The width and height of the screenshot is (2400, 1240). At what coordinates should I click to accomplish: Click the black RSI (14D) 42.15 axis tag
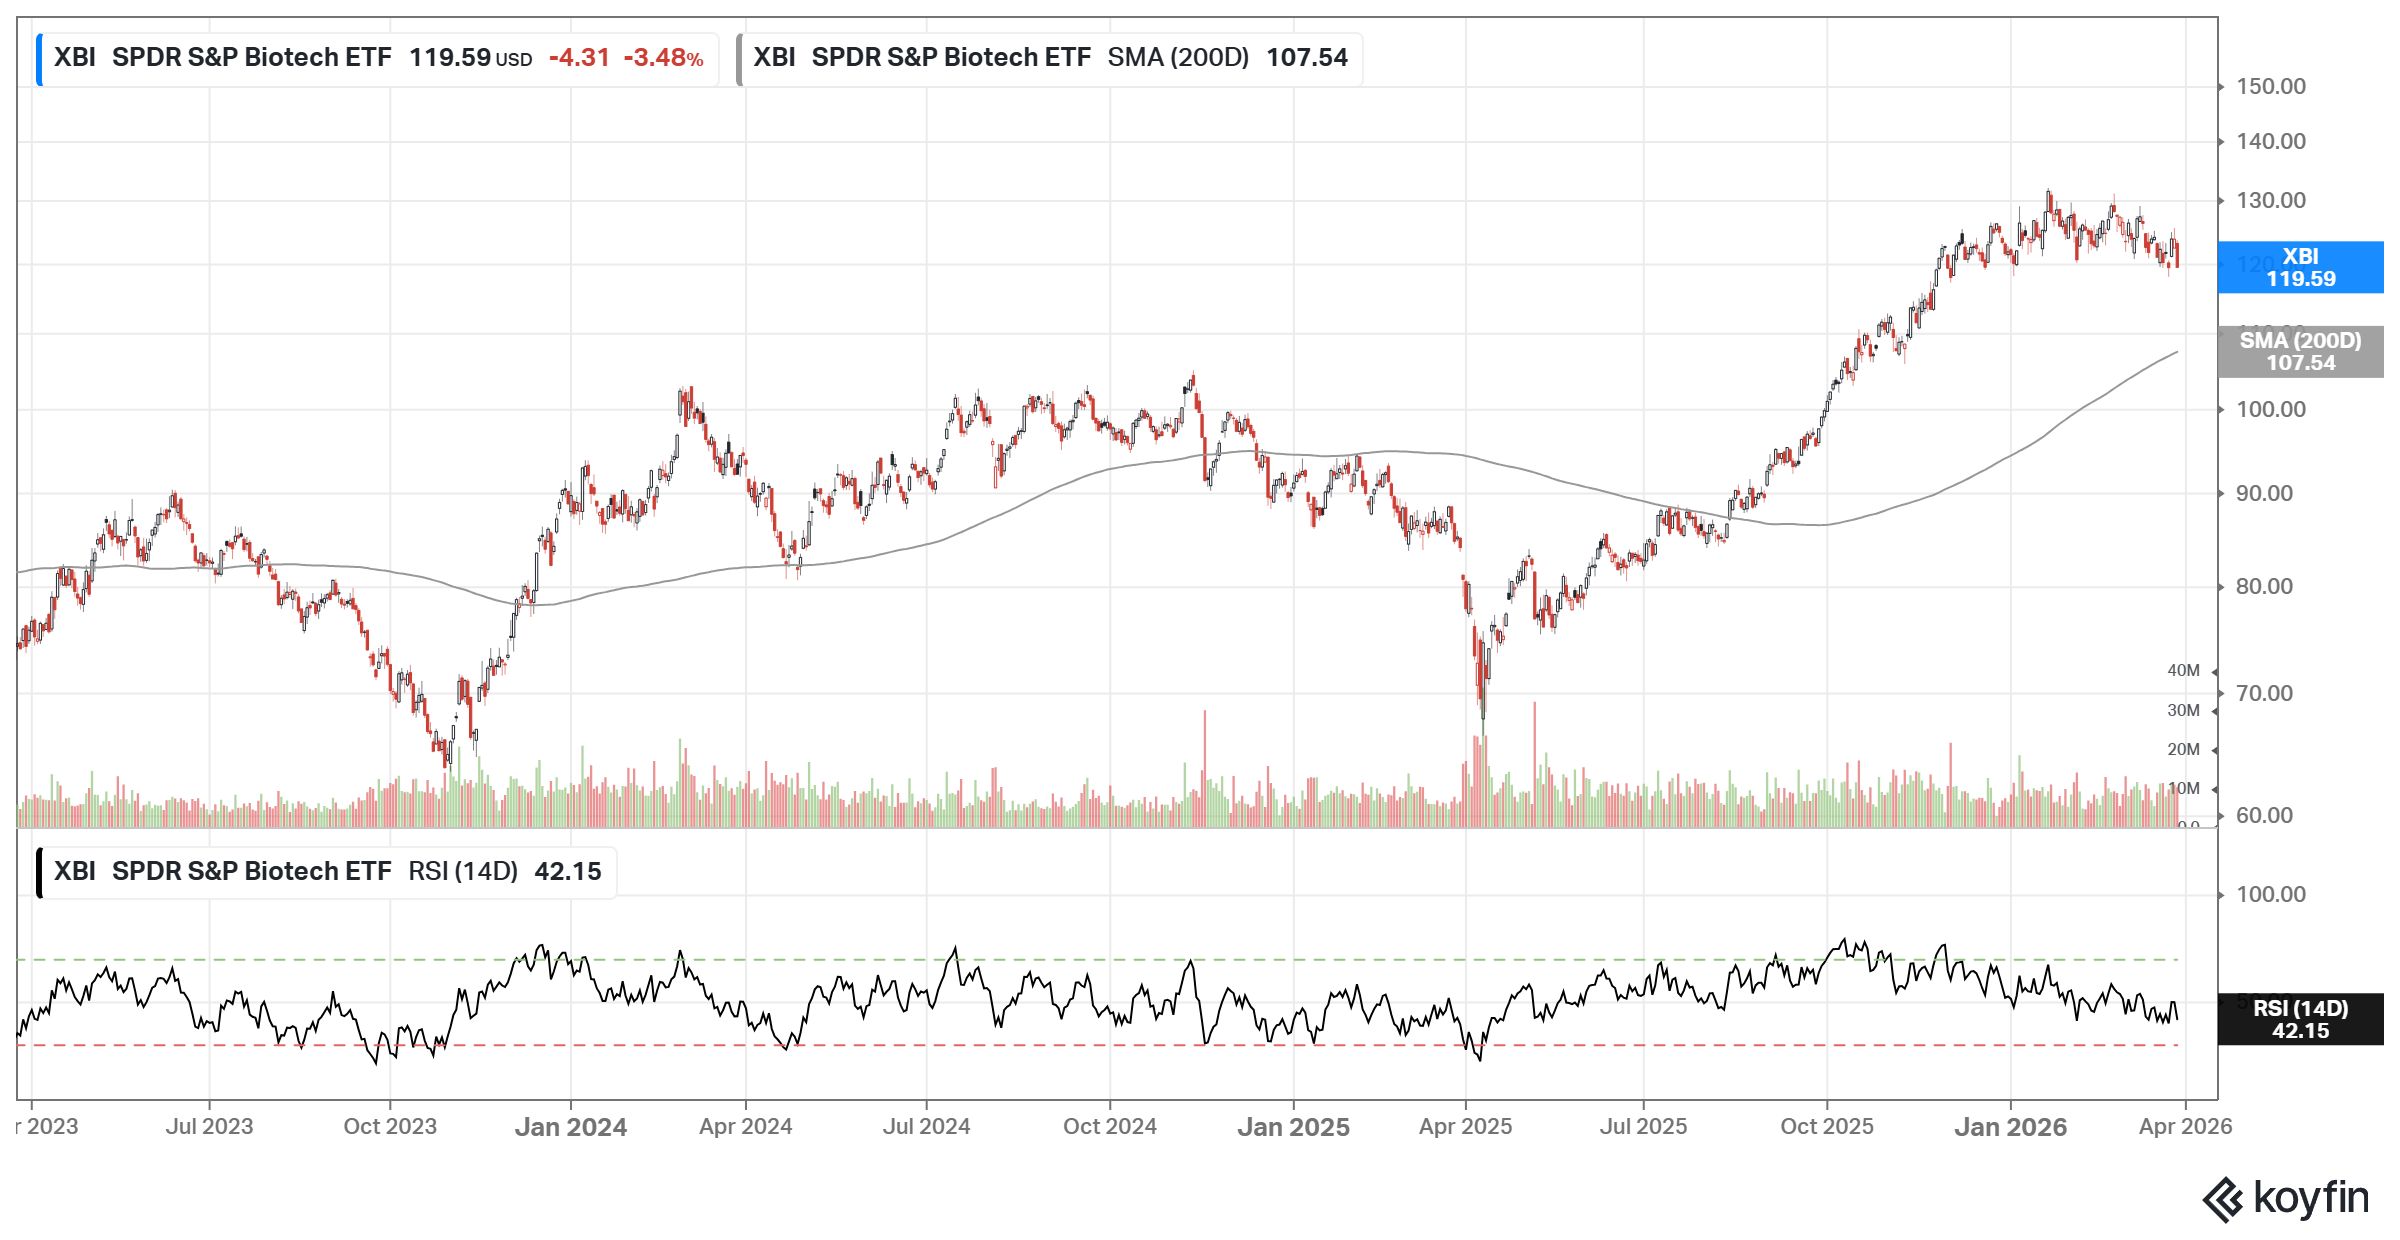click(2299, 1019)
